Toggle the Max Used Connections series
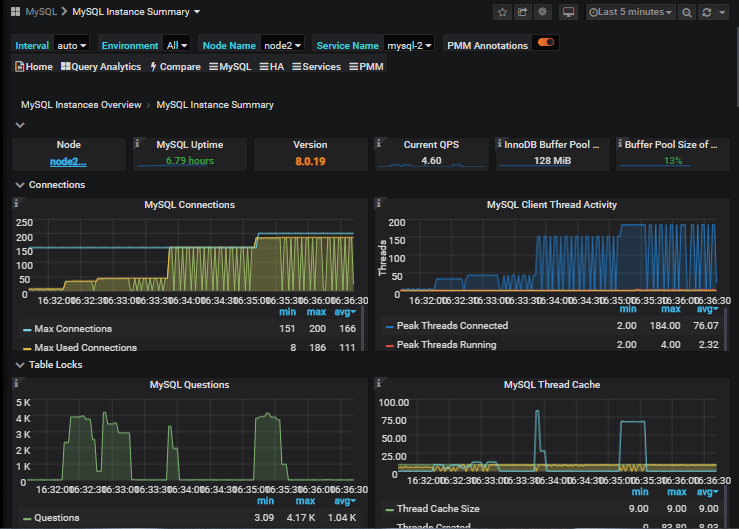739x529 pixels. coord(85,347)
